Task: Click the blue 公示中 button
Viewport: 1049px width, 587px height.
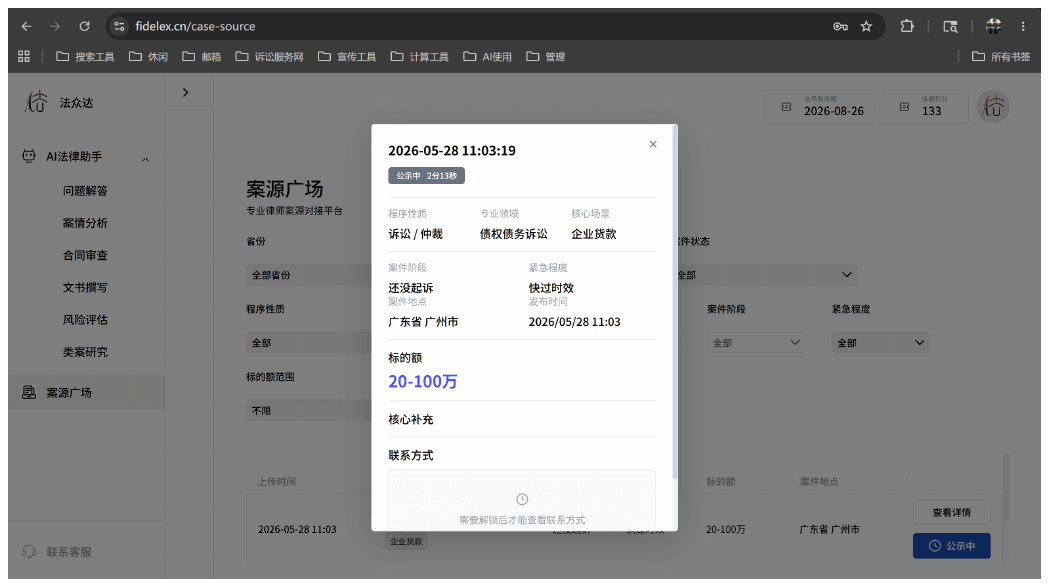Action: (951, 546)
